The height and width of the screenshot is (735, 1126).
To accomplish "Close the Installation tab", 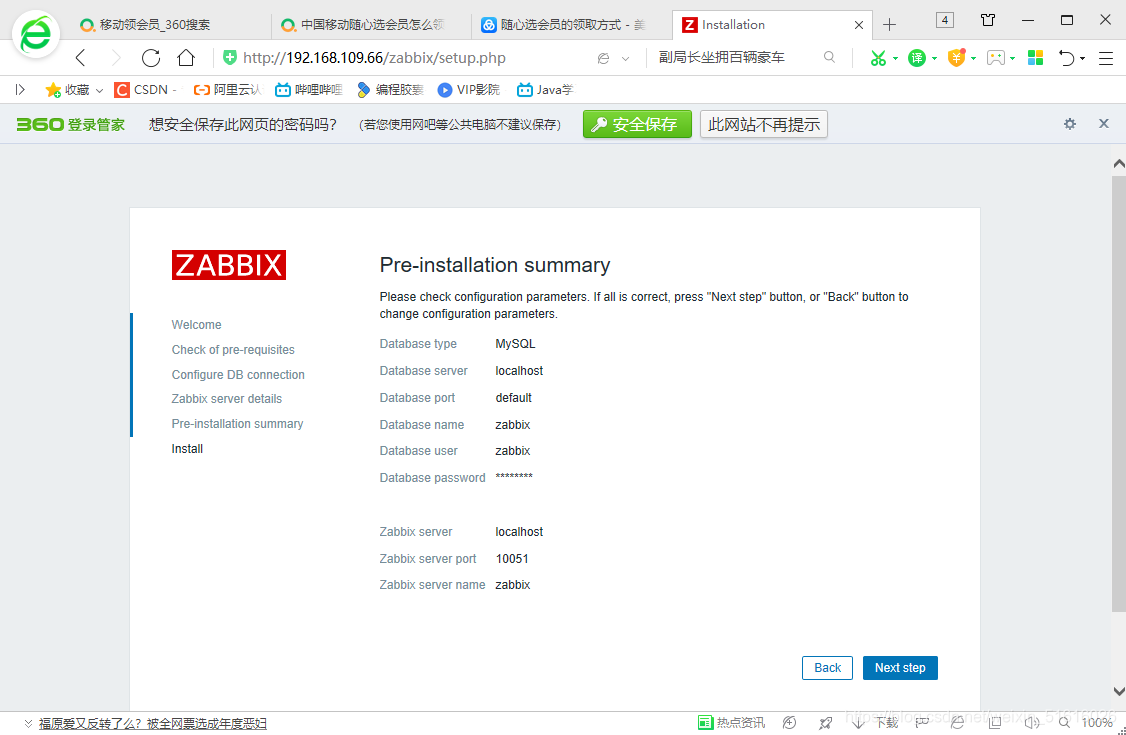I will pyautogui.click(x=859, y=25).
